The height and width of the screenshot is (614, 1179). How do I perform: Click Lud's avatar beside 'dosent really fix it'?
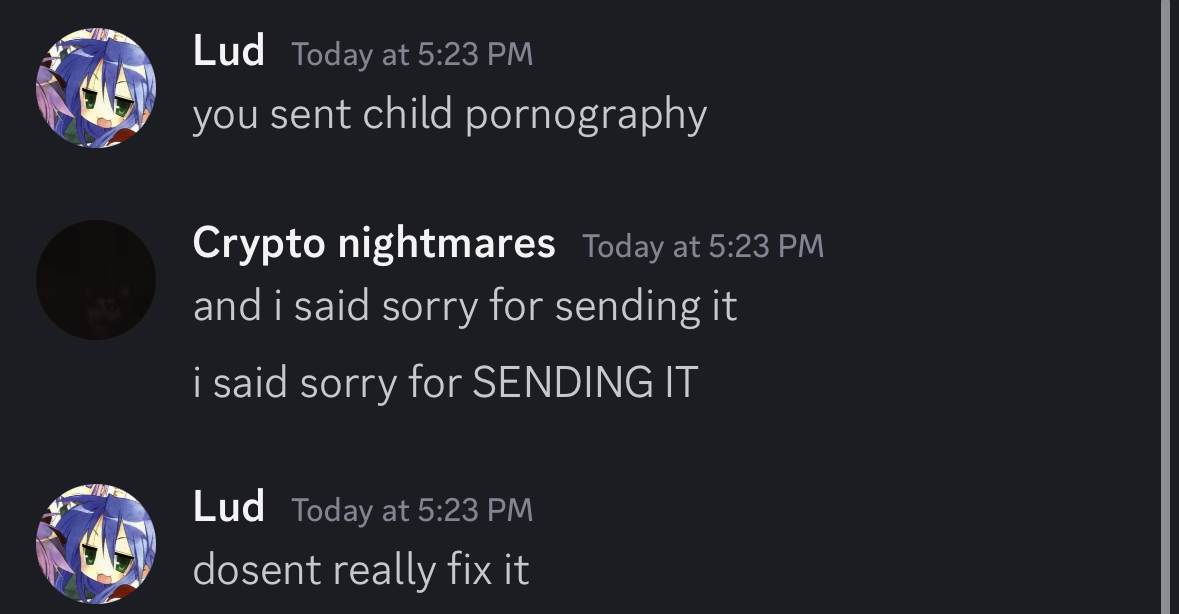(96, 544)
